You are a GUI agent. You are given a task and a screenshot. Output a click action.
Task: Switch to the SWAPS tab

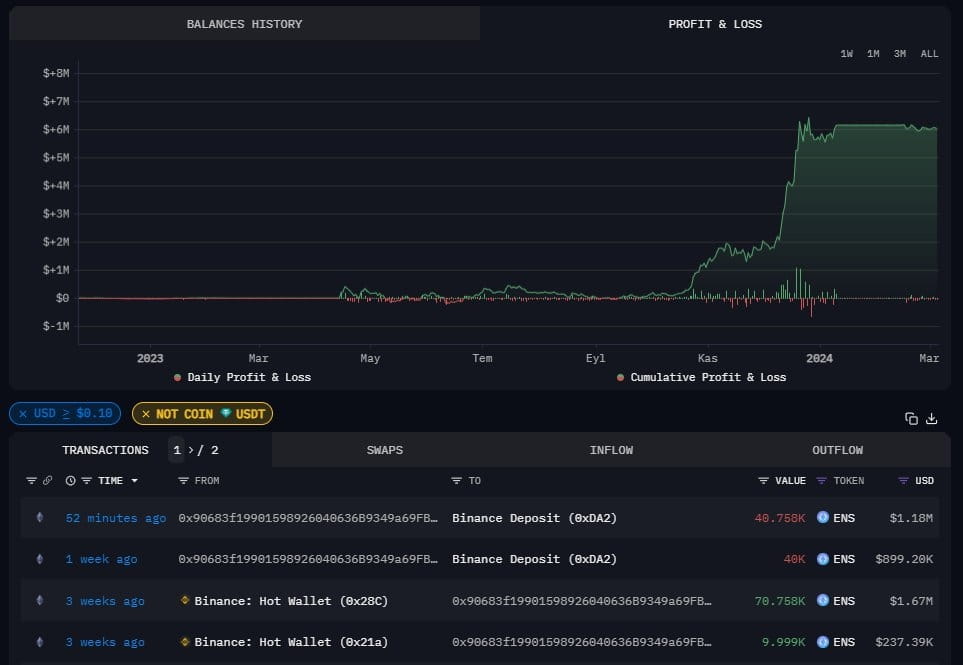pyautogui.click(x=385, y=450)
